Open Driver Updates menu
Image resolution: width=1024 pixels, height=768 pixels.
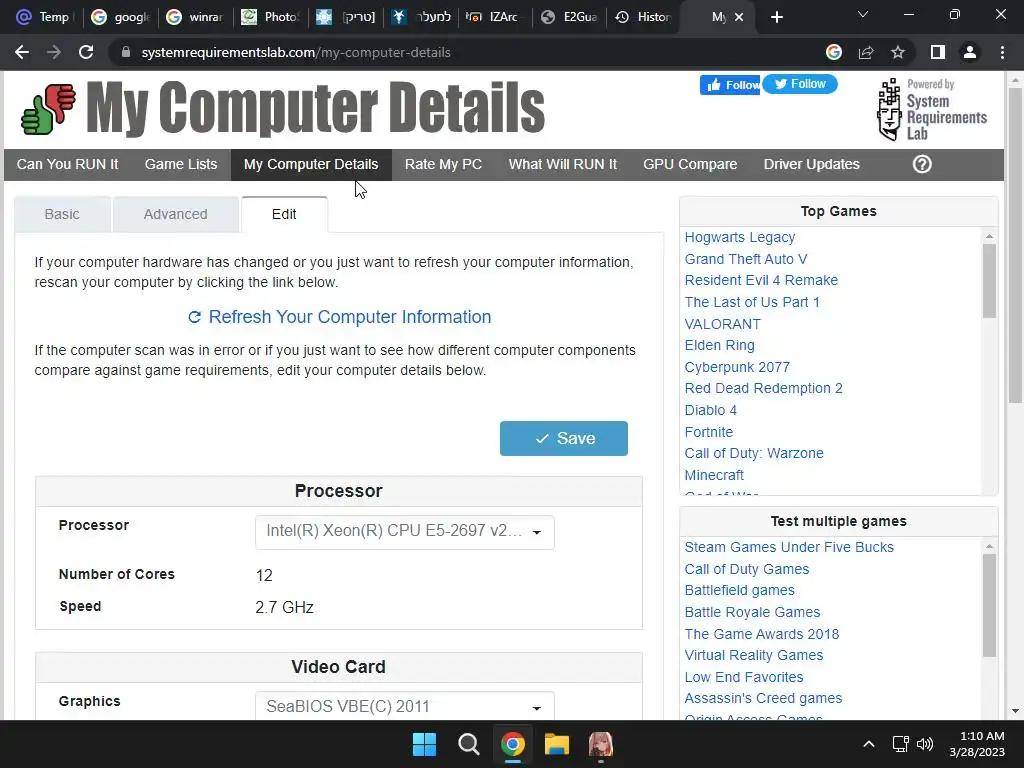tap(811, 165)
